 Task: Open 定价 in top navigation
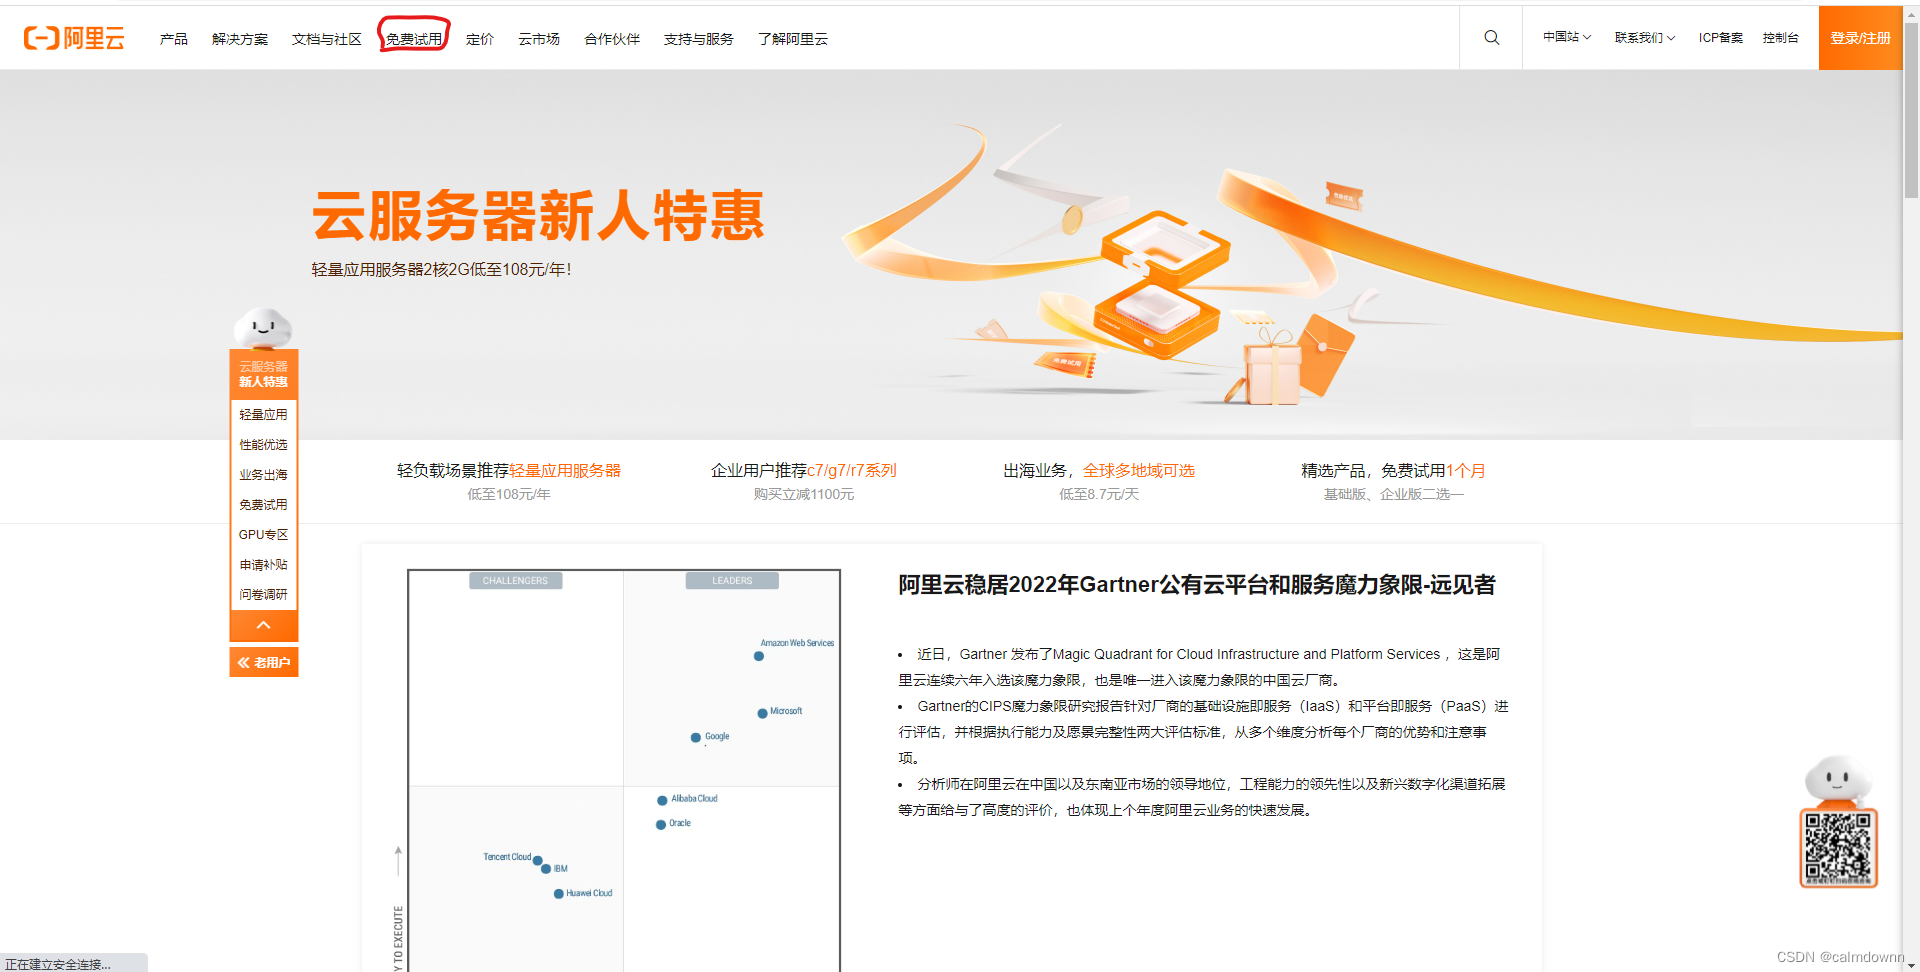click(480, 39)
